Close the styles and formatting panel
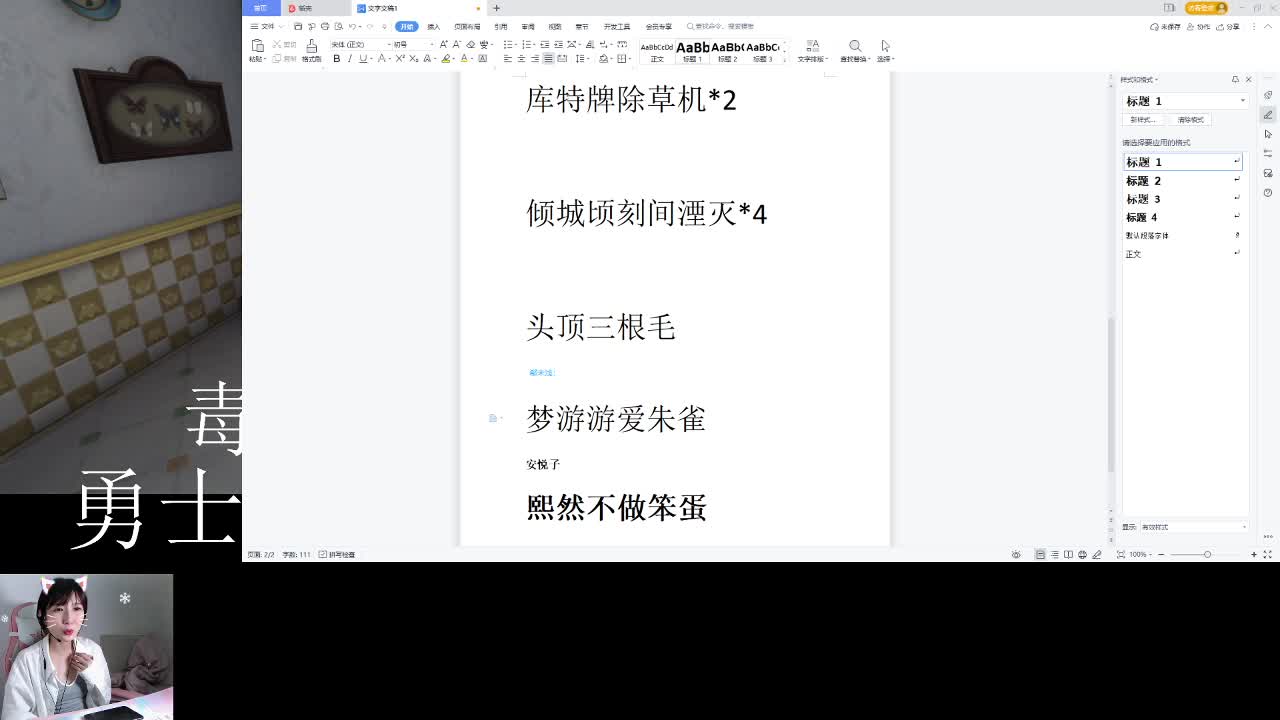 coord(1248,79)
